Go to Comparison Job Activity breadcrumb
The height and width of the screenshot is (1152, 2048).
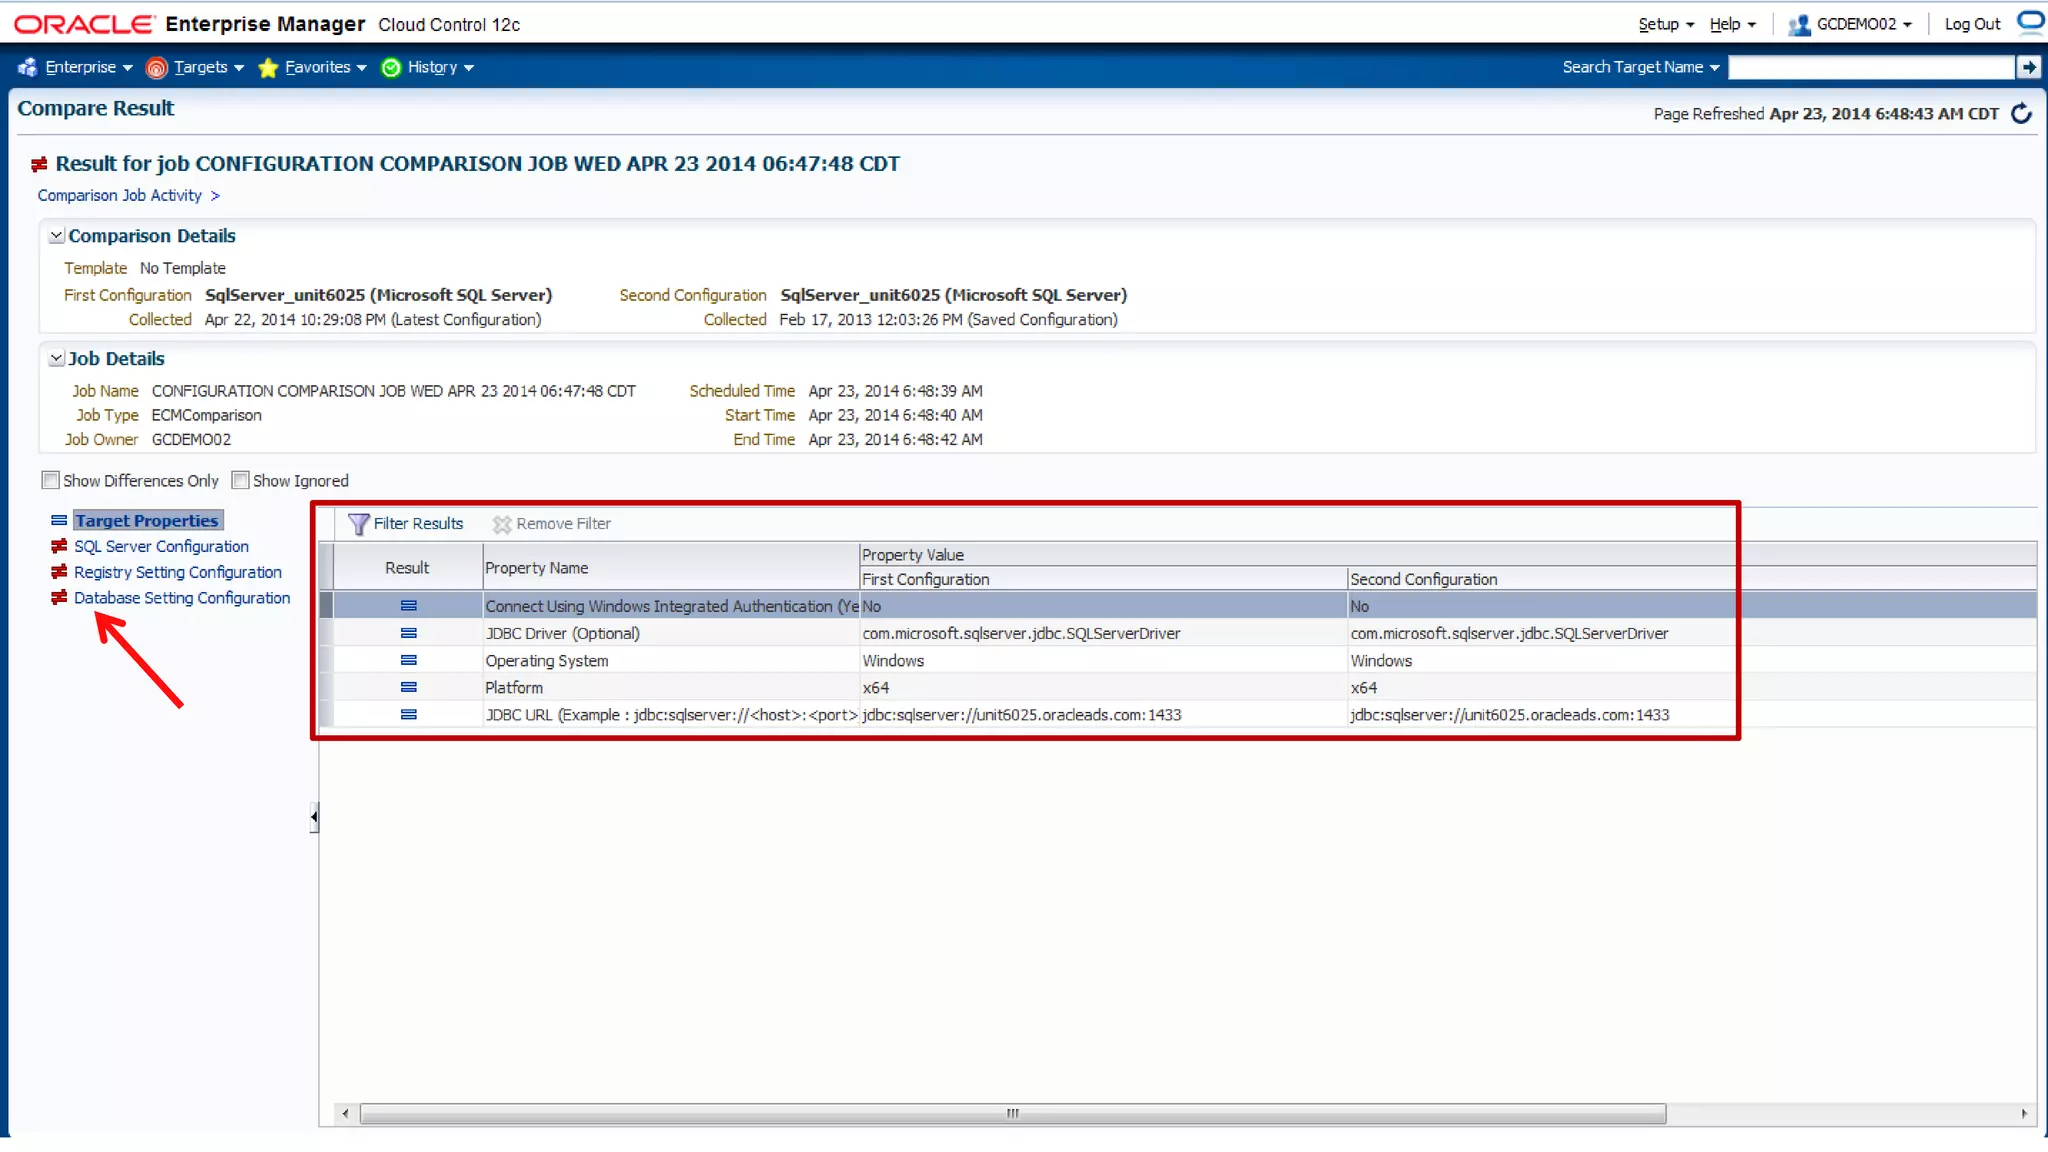coord(120,195)
